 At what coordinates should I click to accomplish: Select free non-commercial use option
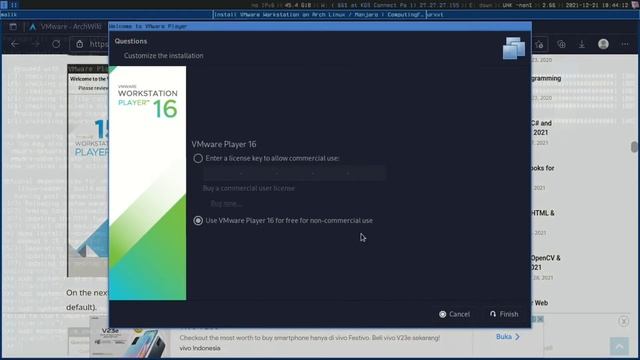[198, 221]
